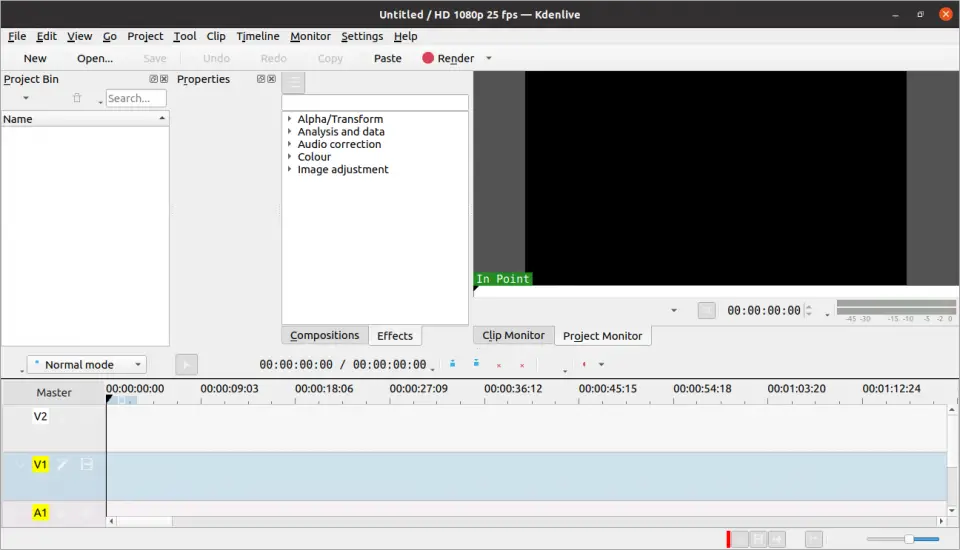Click the red-marked button in the status bar
The height and width of the screenshot is (550, 960).
(738, 539)
